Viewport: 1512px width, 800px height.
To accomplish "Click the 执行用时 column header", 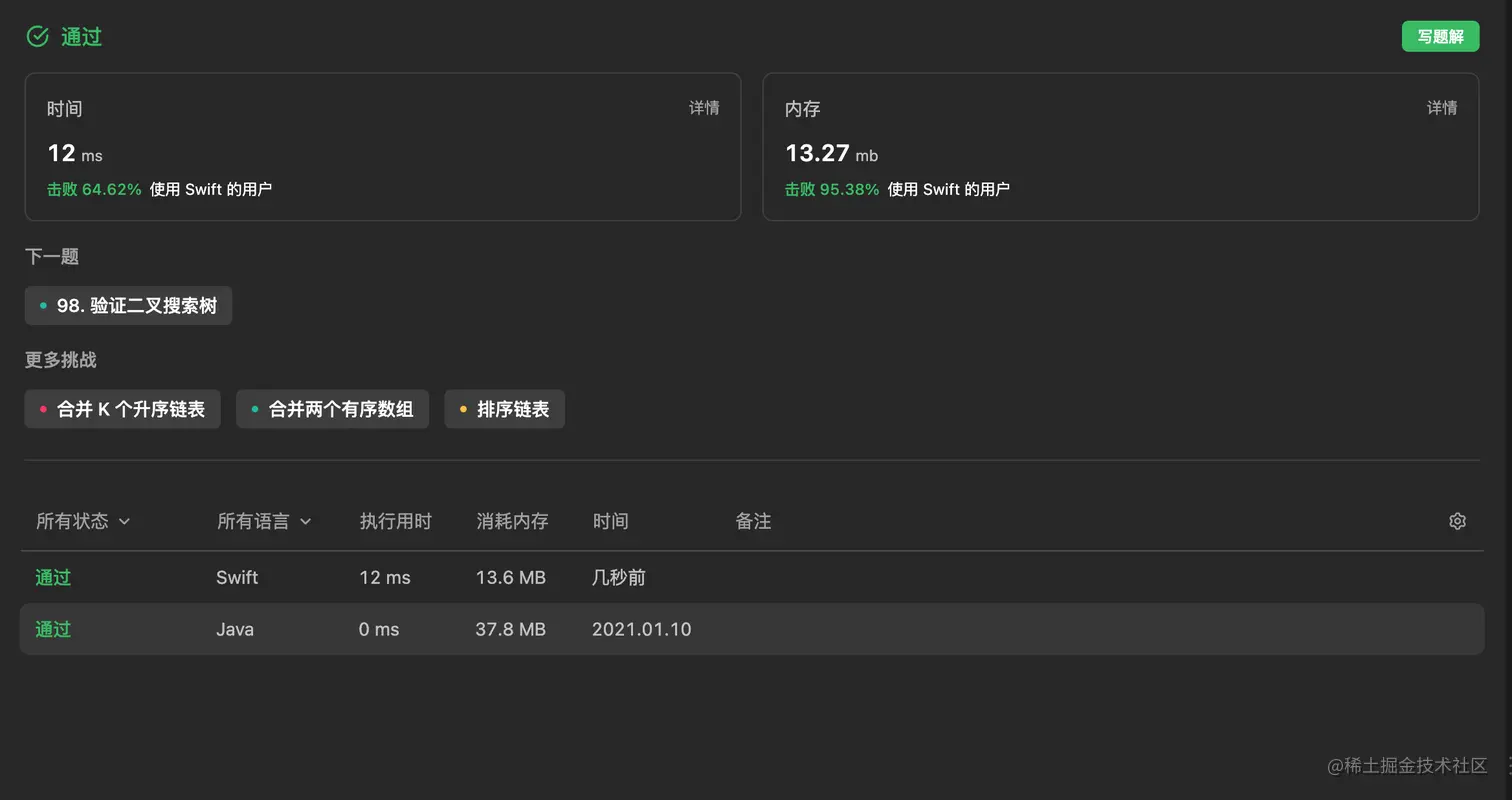I will (x=396, y=521).
